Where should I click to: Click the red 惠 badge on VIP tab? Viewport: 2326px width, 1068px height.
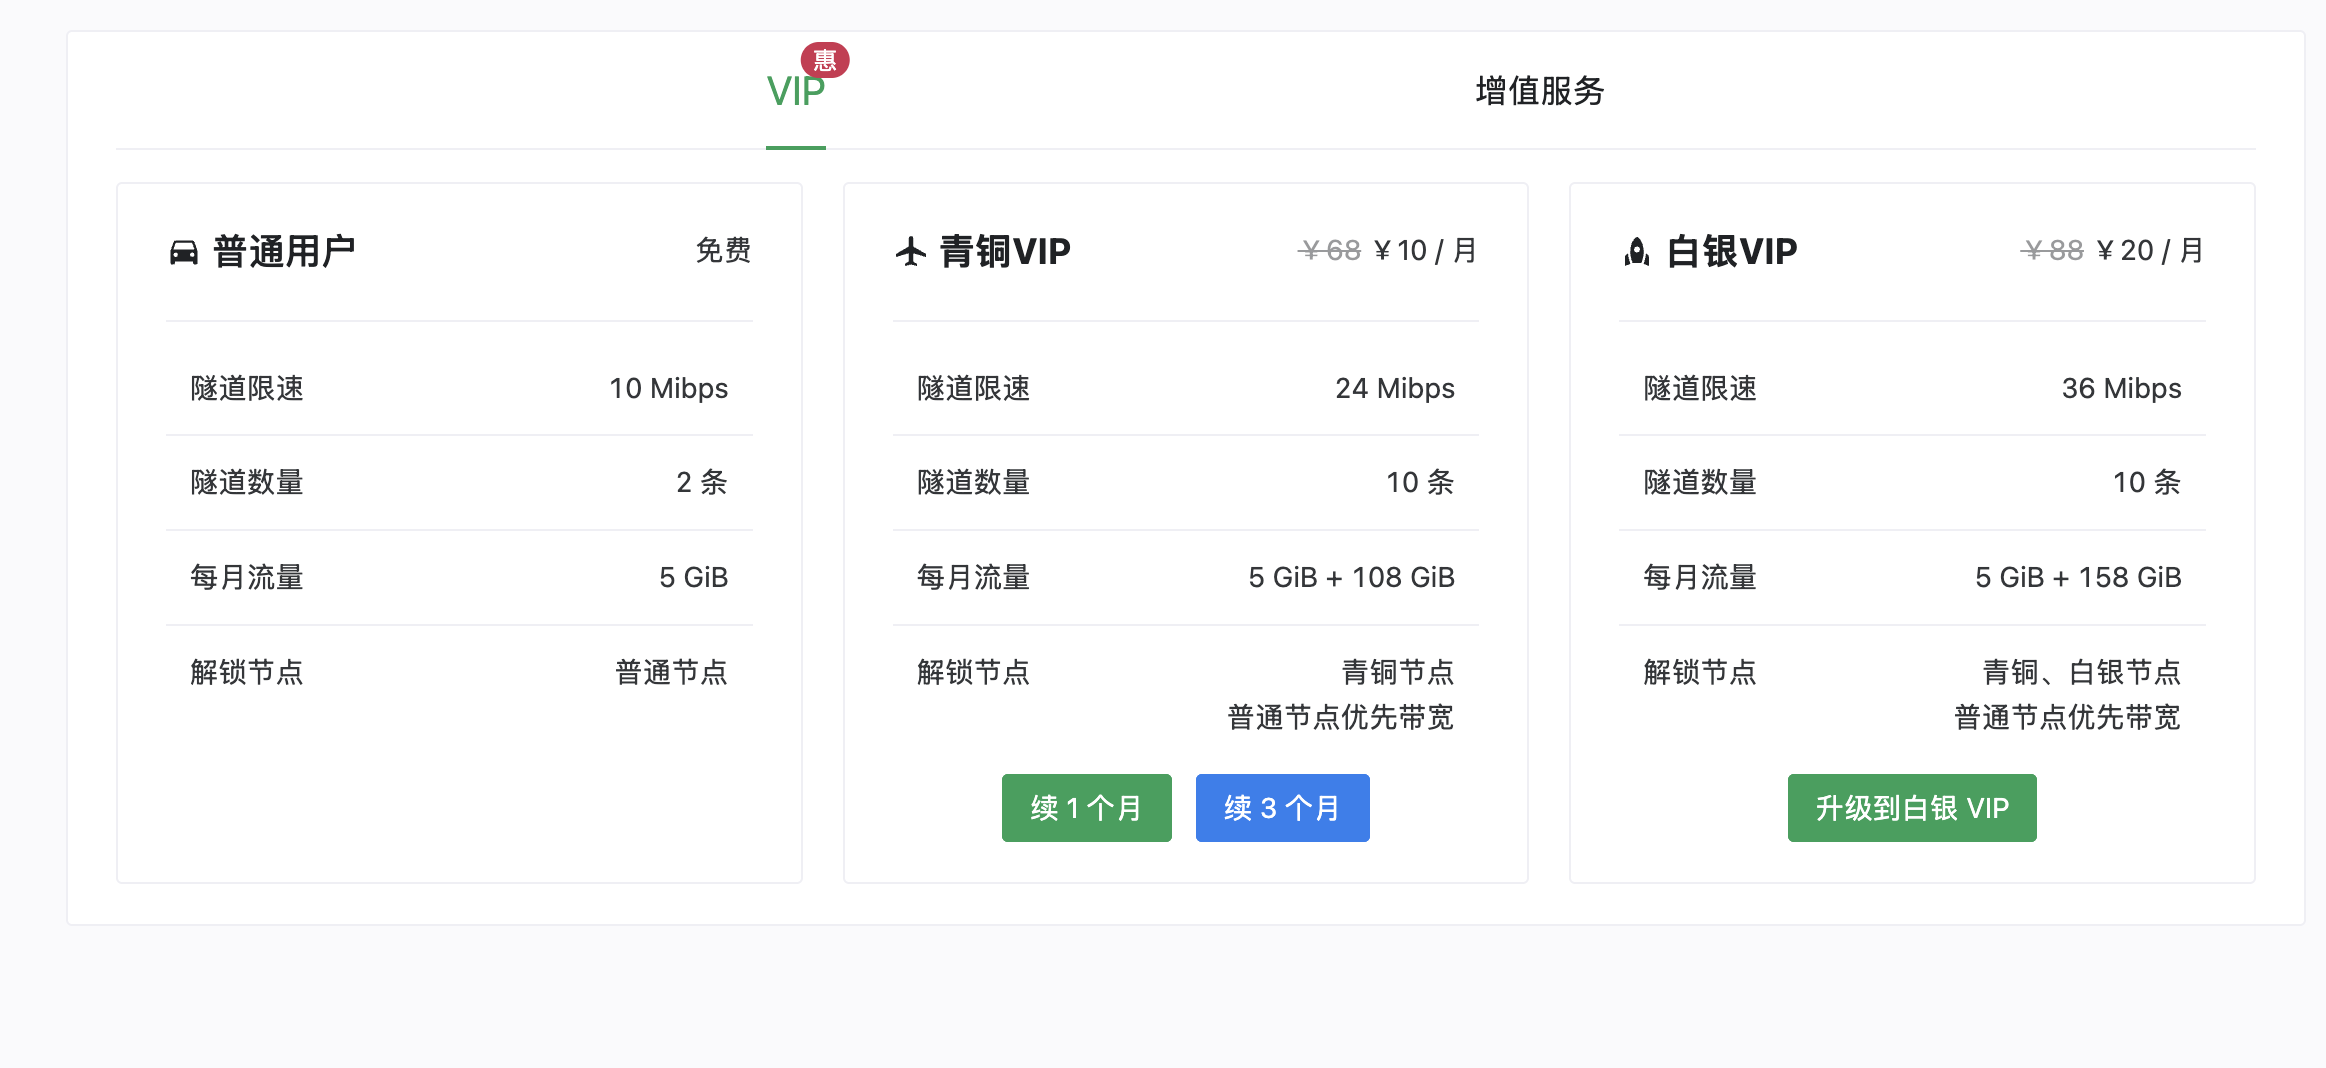pos(825,60)
